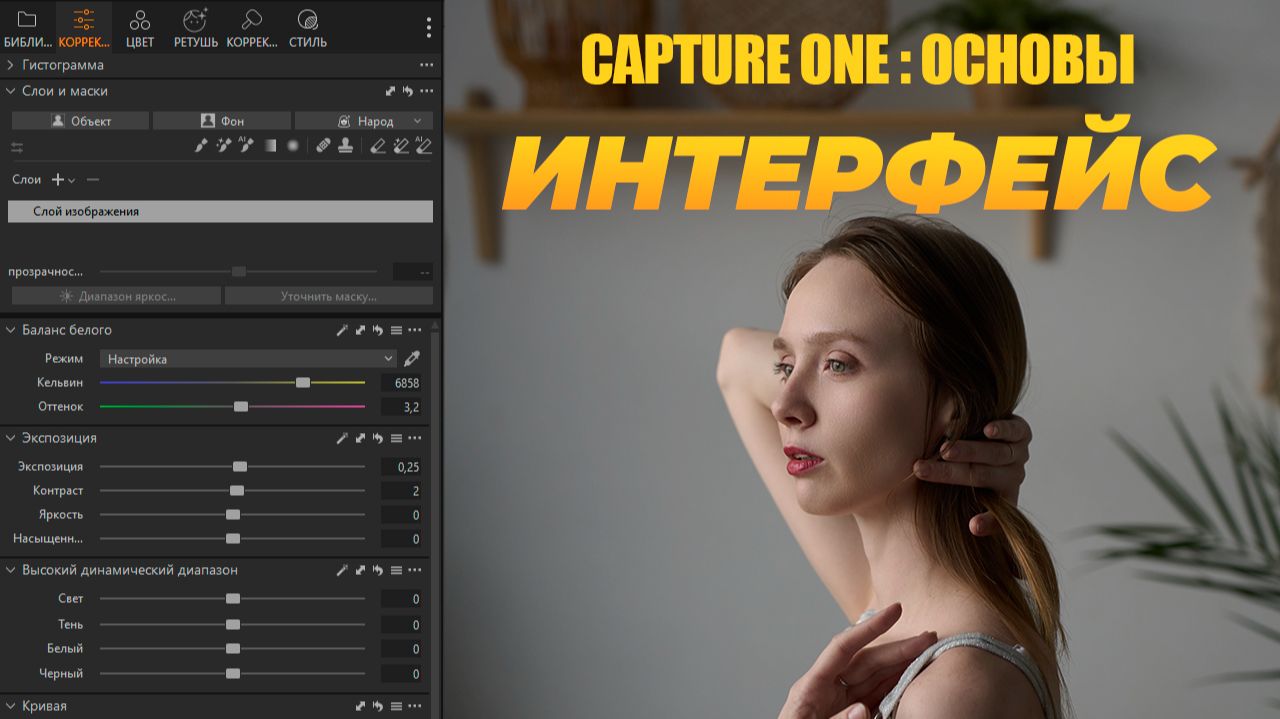Add a new layer with plus
Image resolution: width=1280 pixels, height=719 pixels.
coord(57,180)
